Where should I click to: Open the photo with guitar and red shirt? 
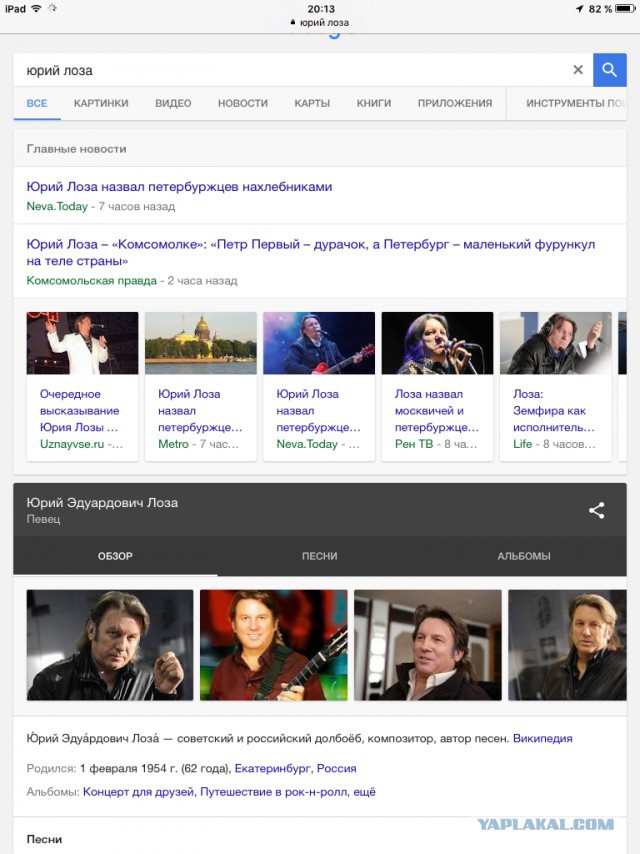point(273,645)
